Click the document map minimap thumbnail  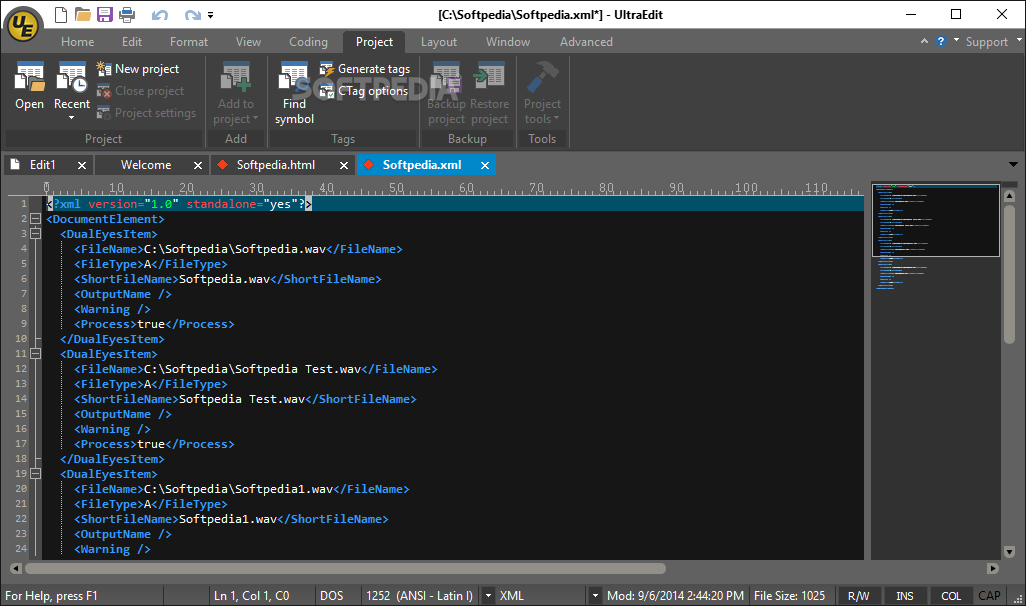click(x=935, y=220)
